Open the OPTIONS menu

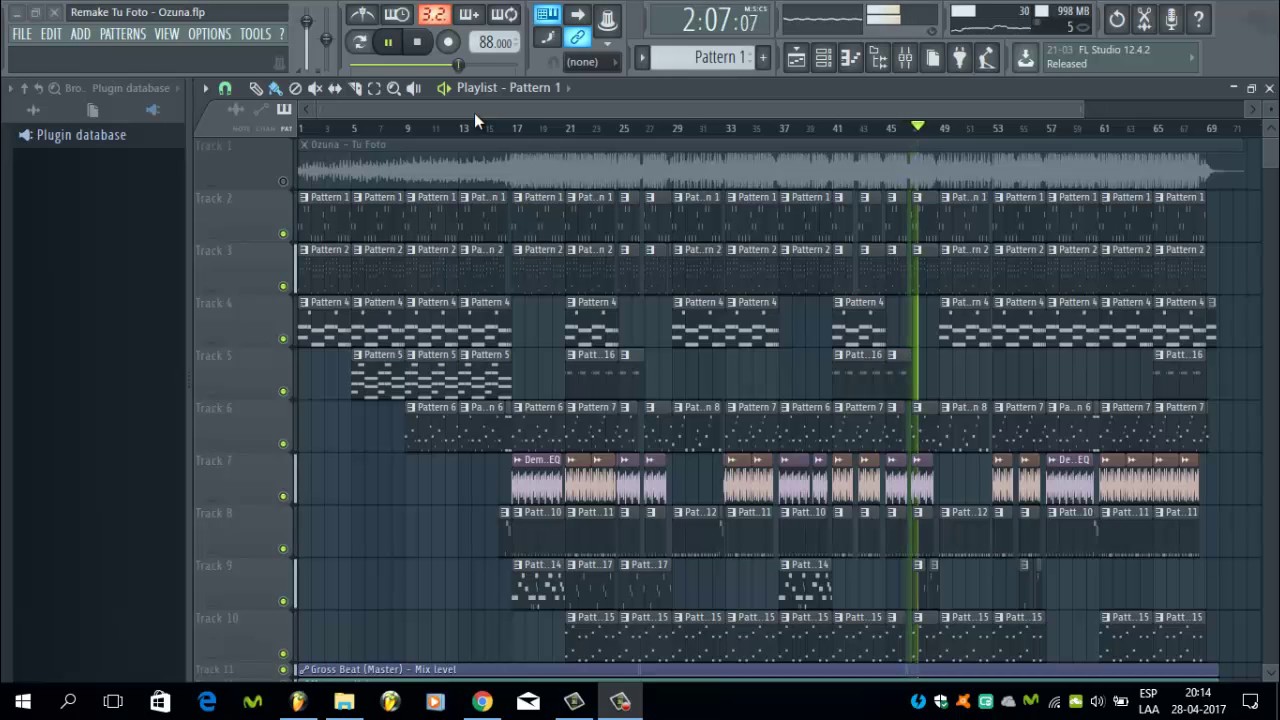pos(210,34)
